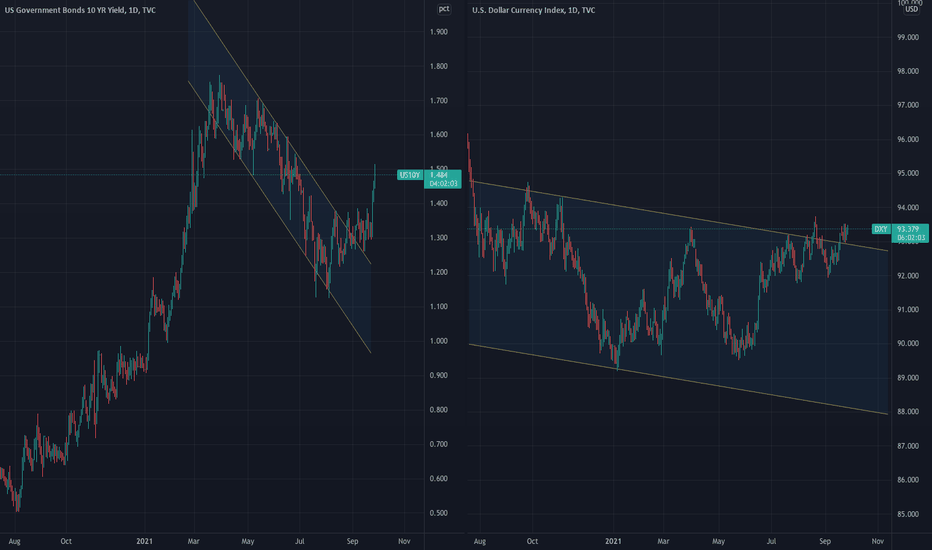The height and width of the screenshot is (550, 932).
Task: Click 95.000 on the DXY price axis
Action: [908, 174]
